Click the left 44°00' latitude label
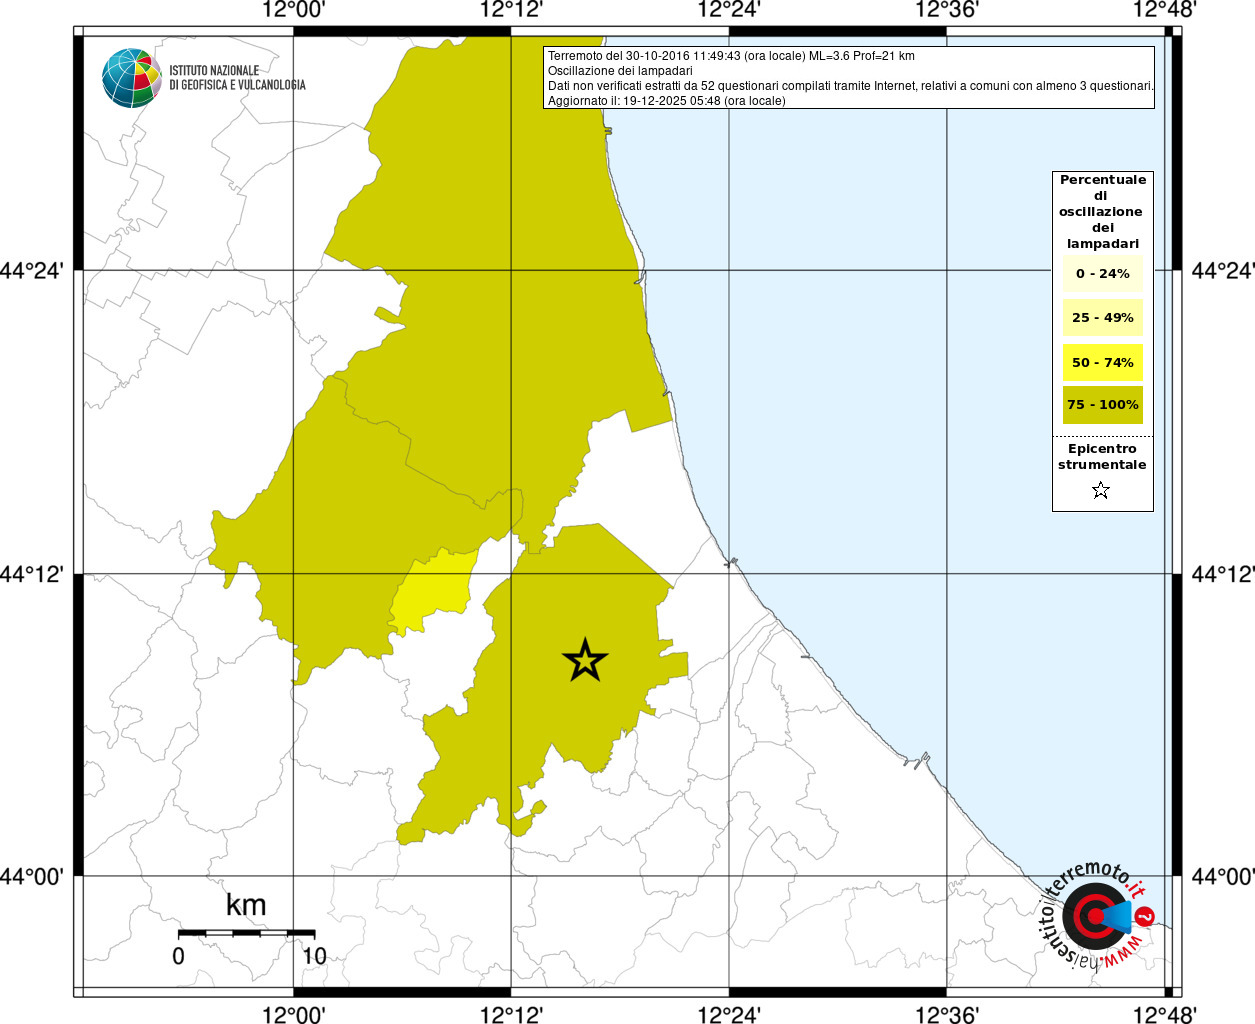 point(34,877)
